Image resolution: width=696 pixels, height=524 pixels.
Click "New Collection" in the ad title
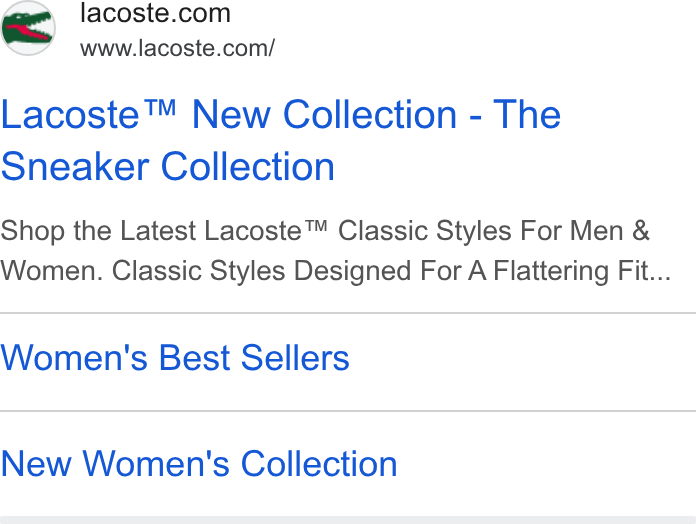point(324,115)
